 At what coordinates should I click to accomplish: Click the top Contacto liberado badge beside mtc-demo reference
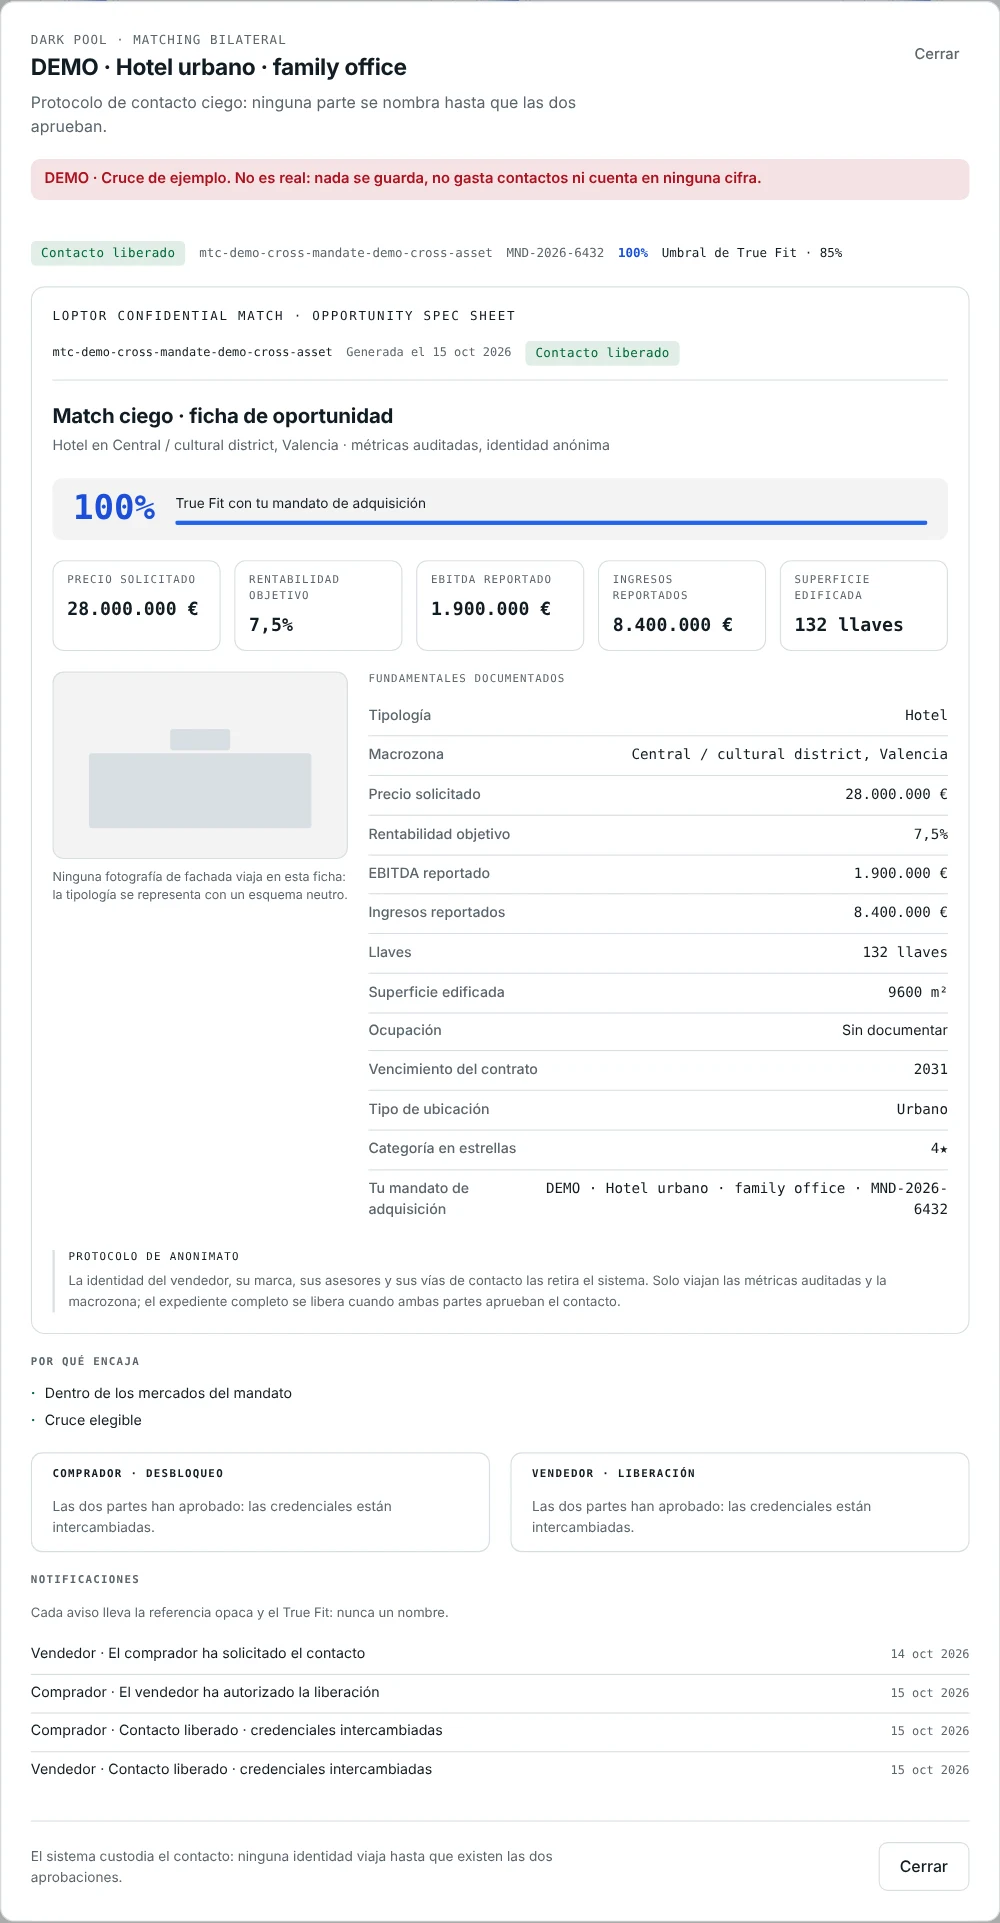[x=108, y=253]
